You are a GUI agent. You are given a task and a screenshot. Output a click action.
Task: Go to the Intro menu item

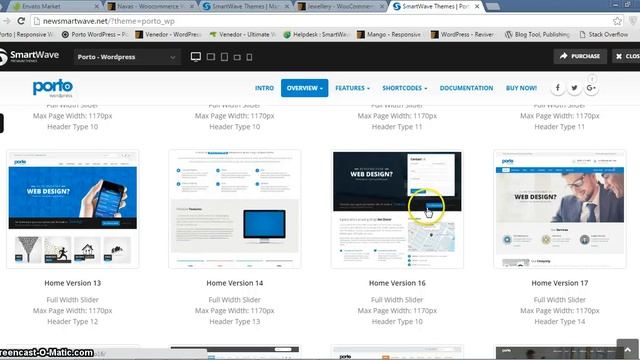pyautogui.click(x=264, y=88)
